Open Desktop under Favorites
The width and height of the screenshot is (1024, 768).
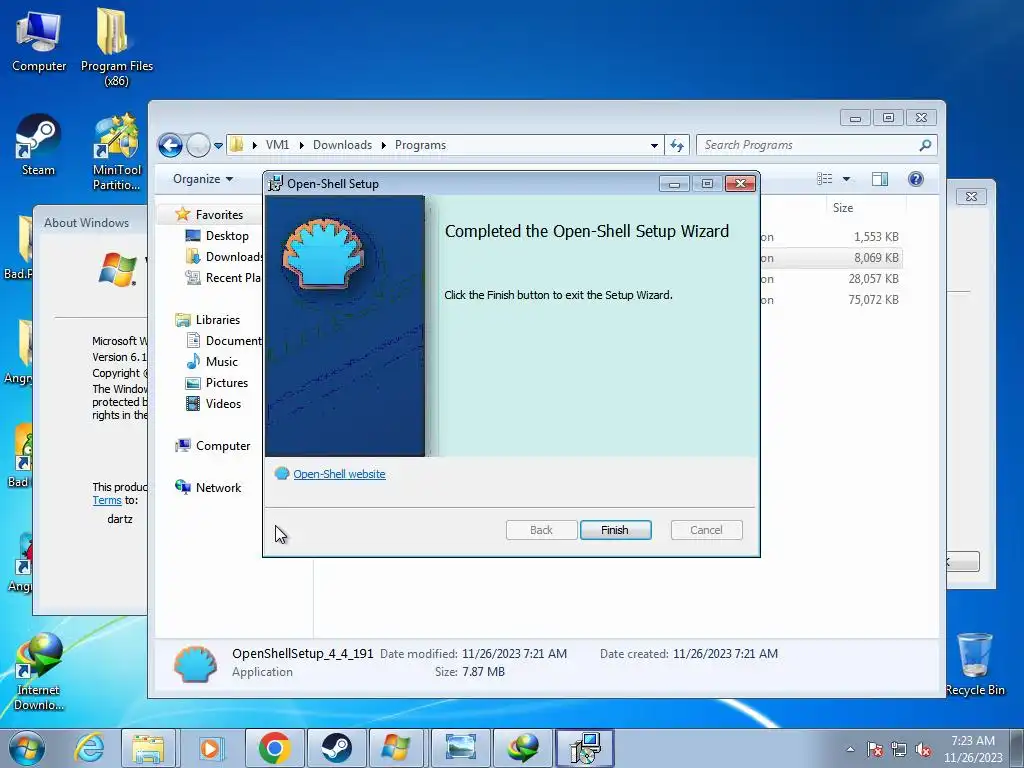coord(227,236)
